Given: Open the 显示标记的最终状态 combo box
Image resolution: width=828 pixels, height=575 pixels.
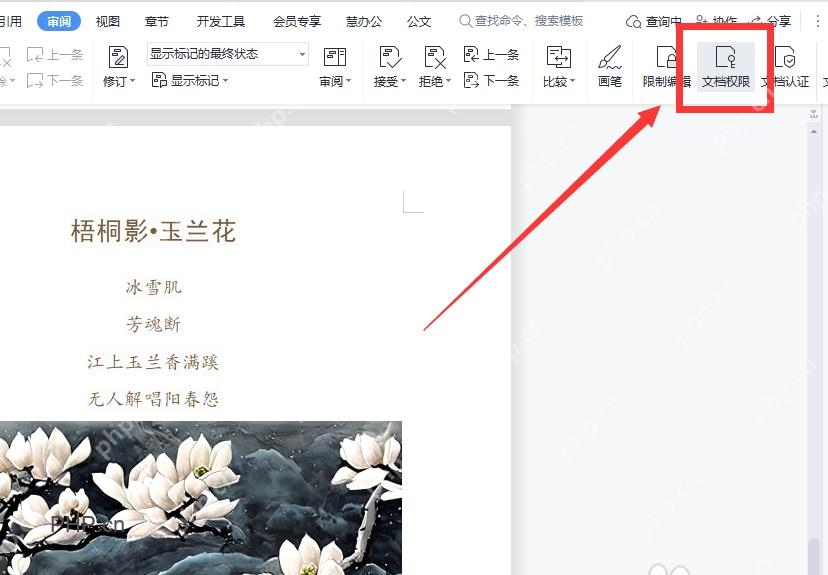Looking at the screenshot, I should click(x=228, y=54).
